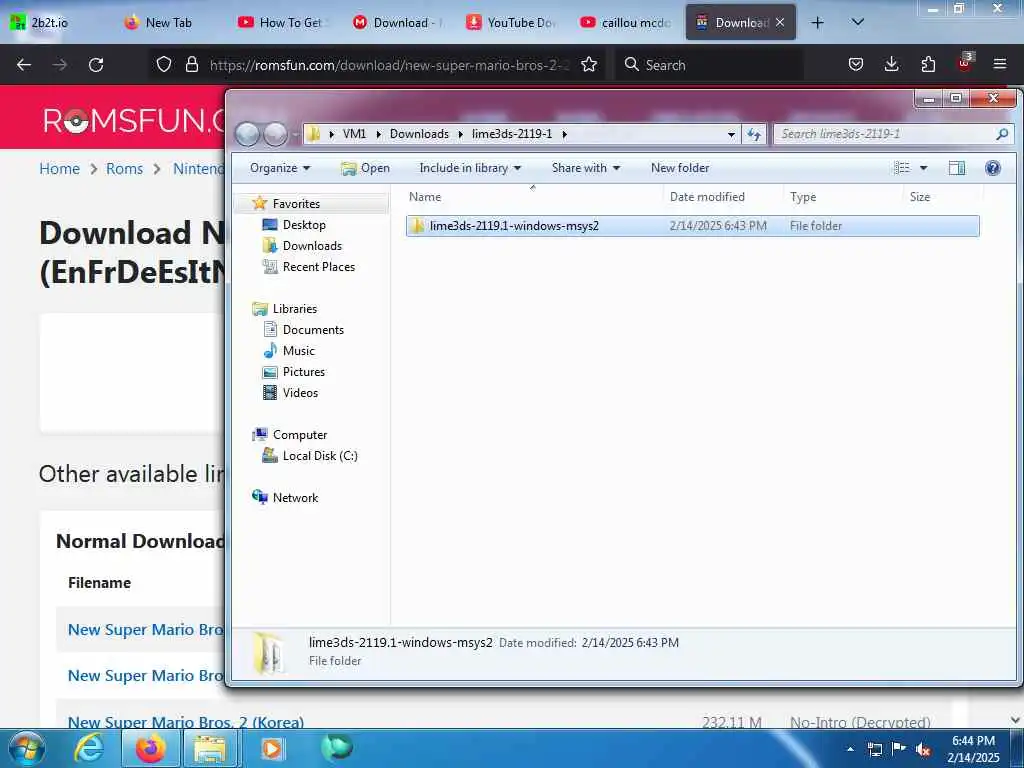
Task: Select Desktop in Favorites
Action: point(304,225)
